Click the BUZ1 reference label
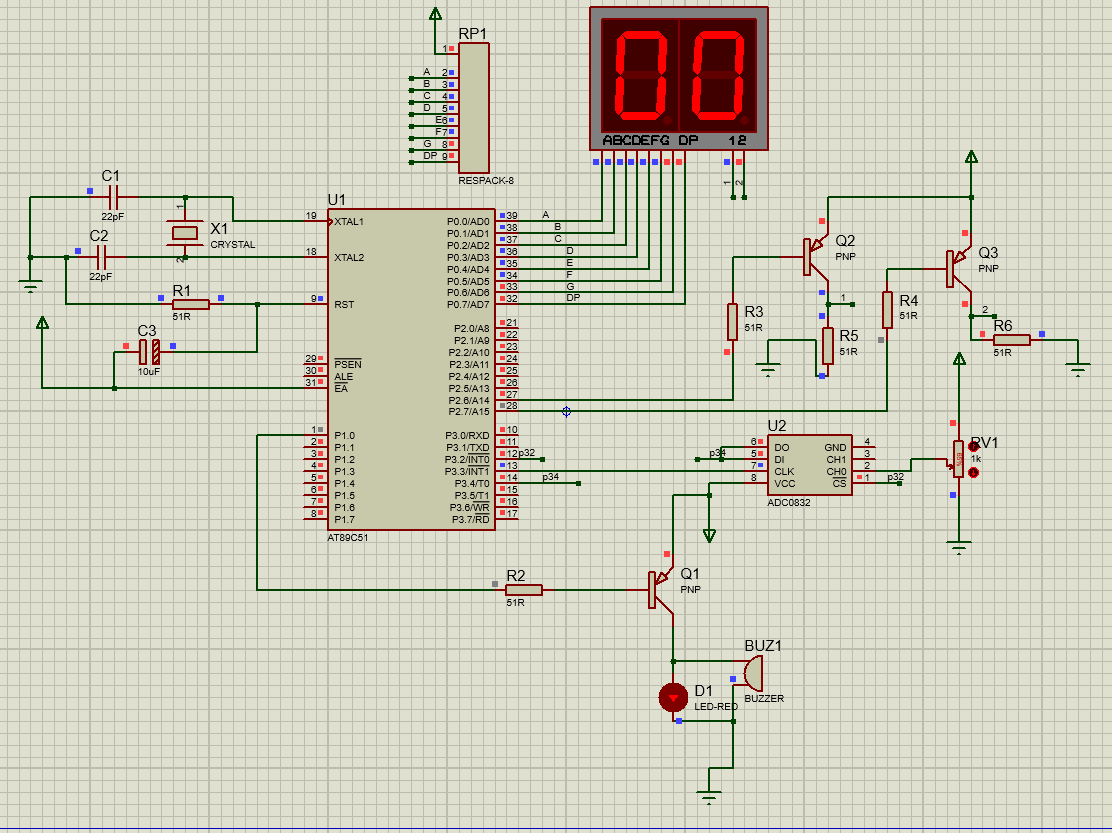This screenshot has height=833, width=1112. 763,646
